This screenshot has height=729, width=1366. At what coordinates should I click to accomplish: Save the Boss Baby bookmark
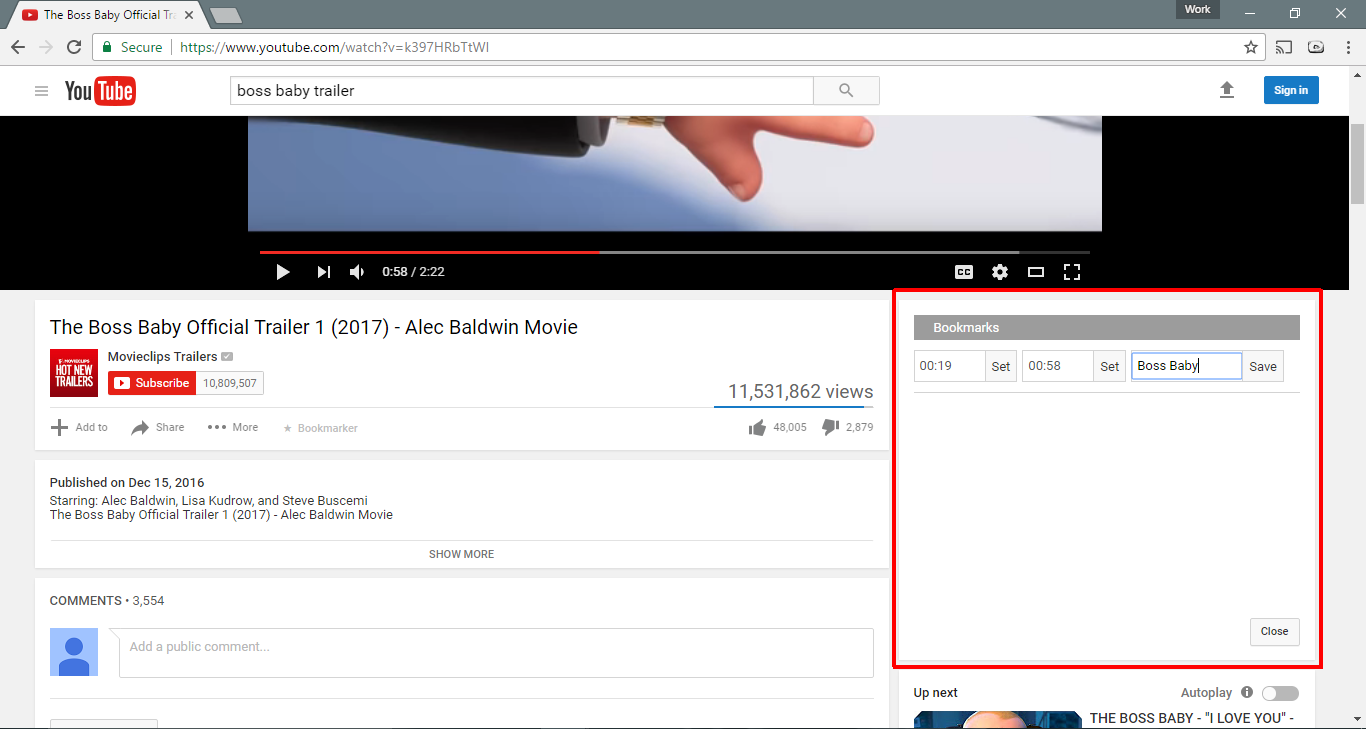click(1263, 366)
